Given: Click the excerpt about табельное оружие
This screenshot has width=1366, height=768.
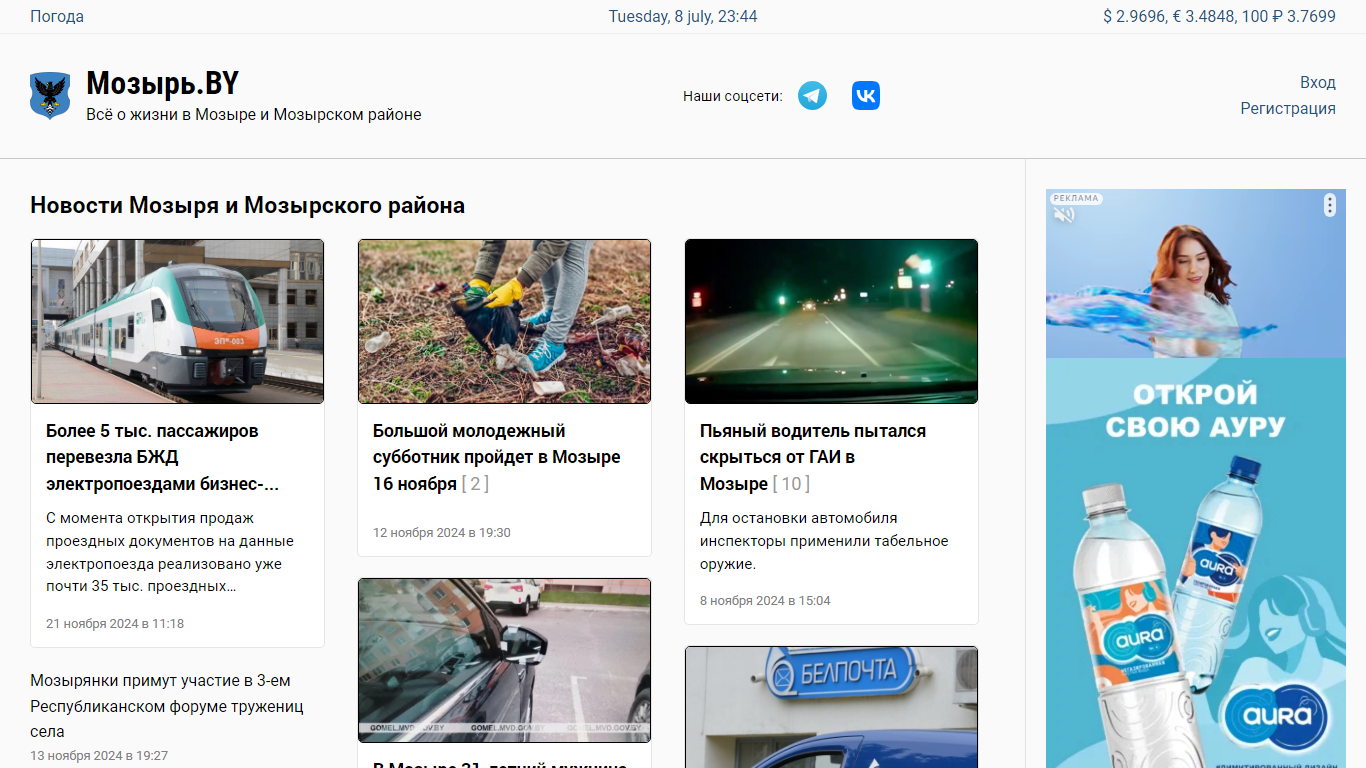Looking at the screenshot, I should pos(824,541).
